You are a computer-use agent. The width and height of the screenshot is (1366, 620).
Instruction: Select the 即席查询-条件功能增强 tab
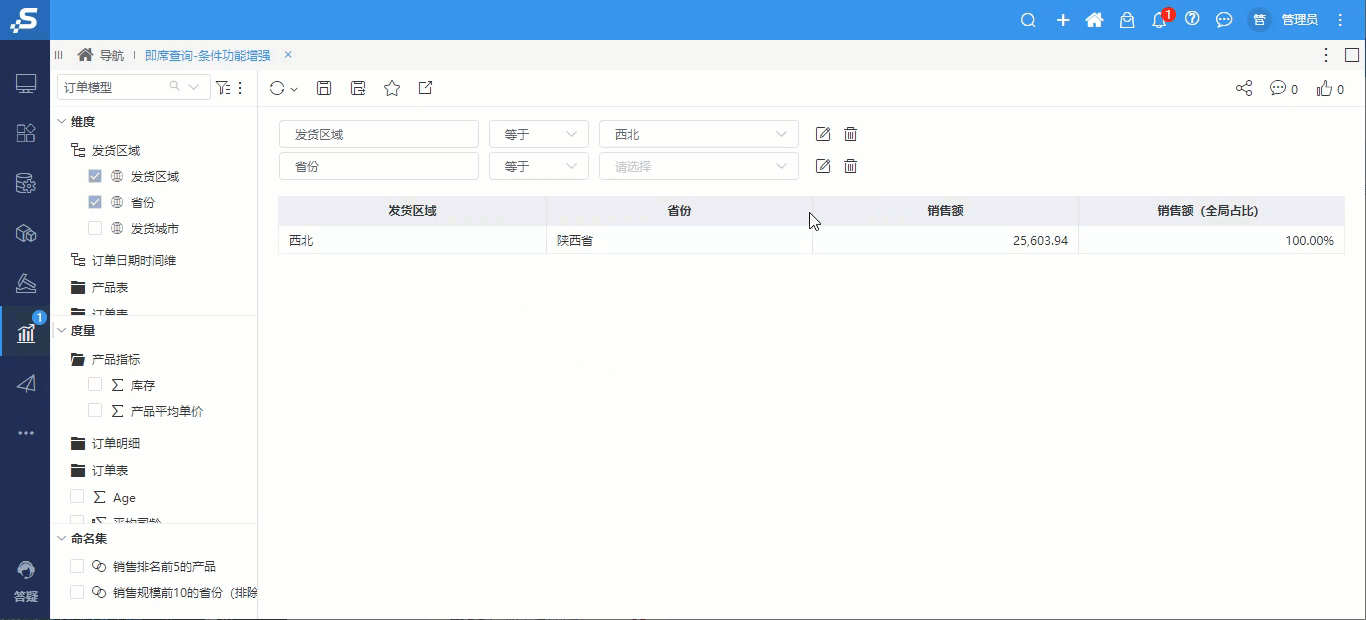coord(207,55)
